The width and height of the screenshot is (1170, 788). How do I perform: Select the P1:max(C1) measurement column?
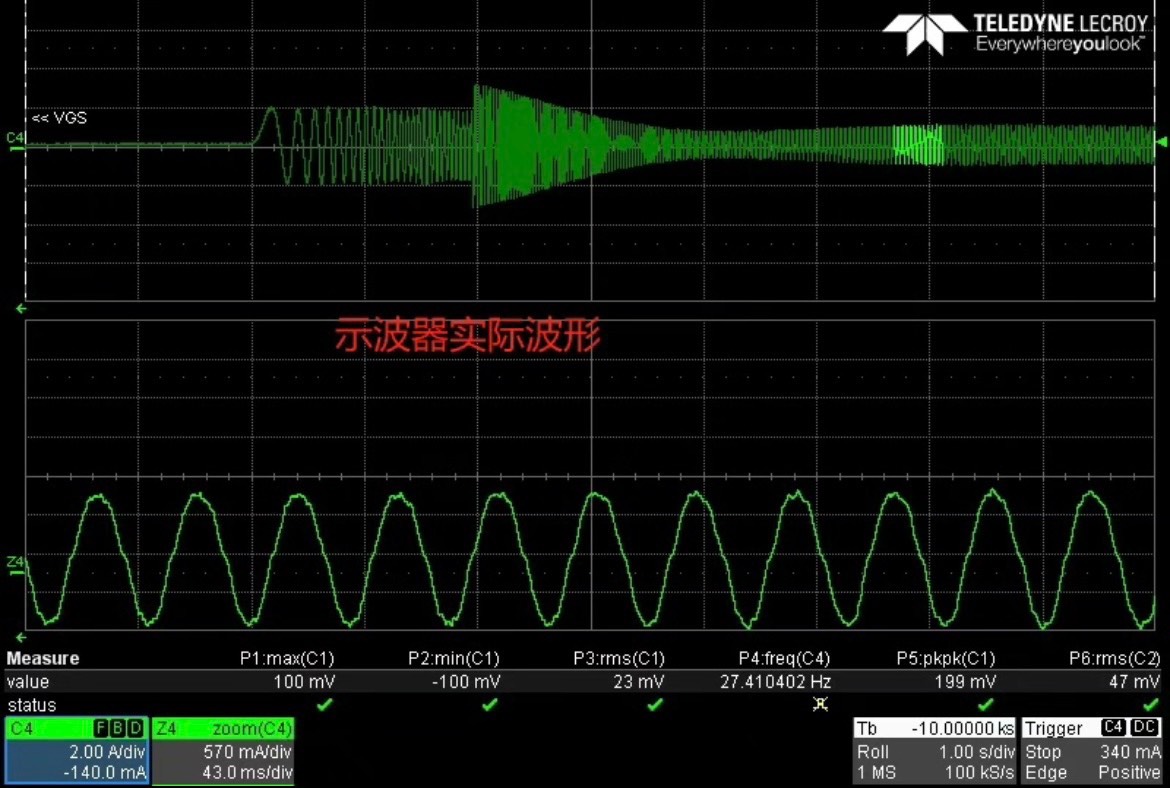click(287, 658)
